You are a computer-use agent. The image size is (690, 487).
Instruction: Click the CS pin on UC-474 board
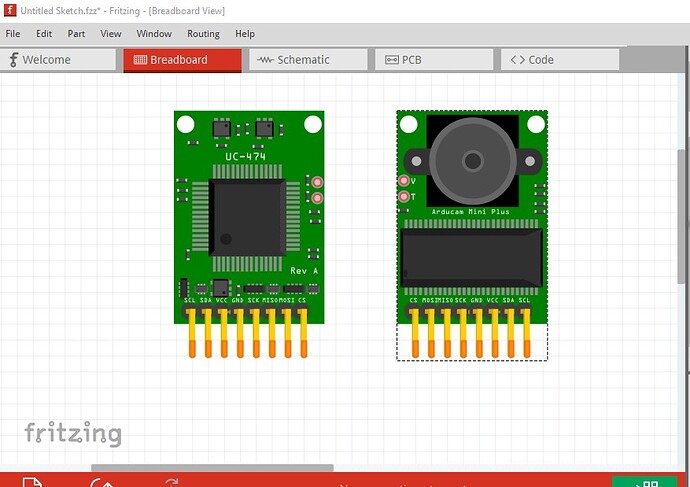(x=303, y=333)
